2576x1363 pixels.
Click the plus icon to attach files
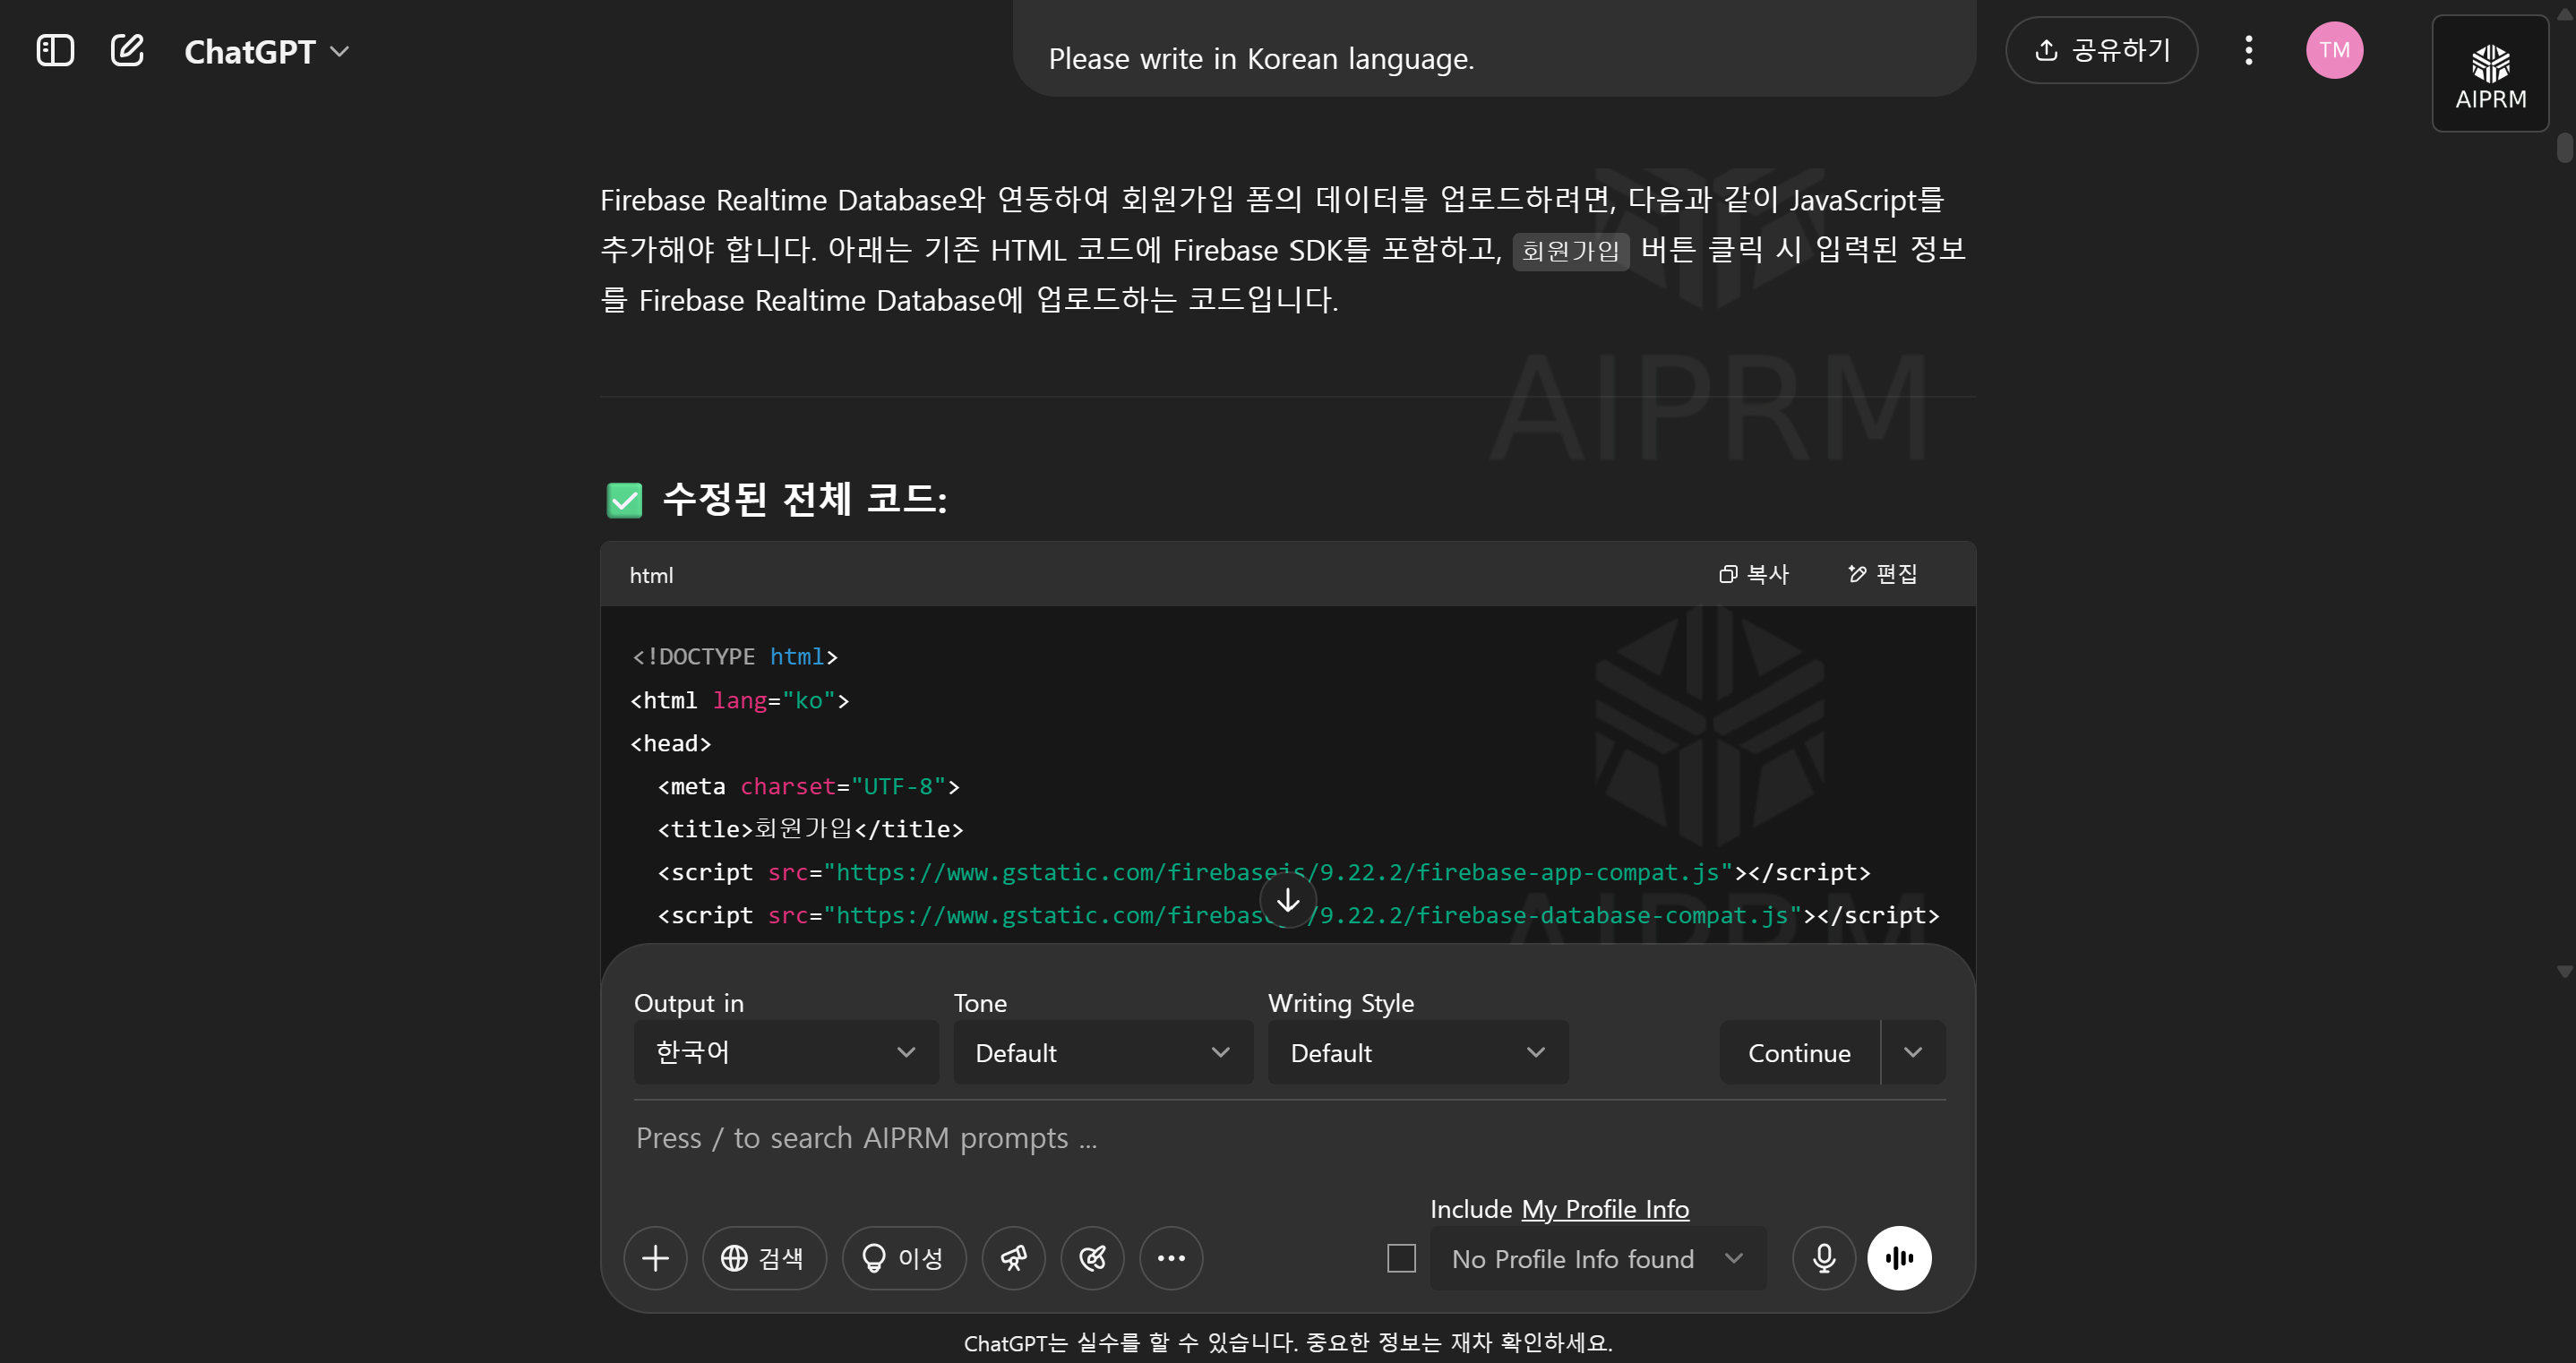click(x=655, y=1258)
